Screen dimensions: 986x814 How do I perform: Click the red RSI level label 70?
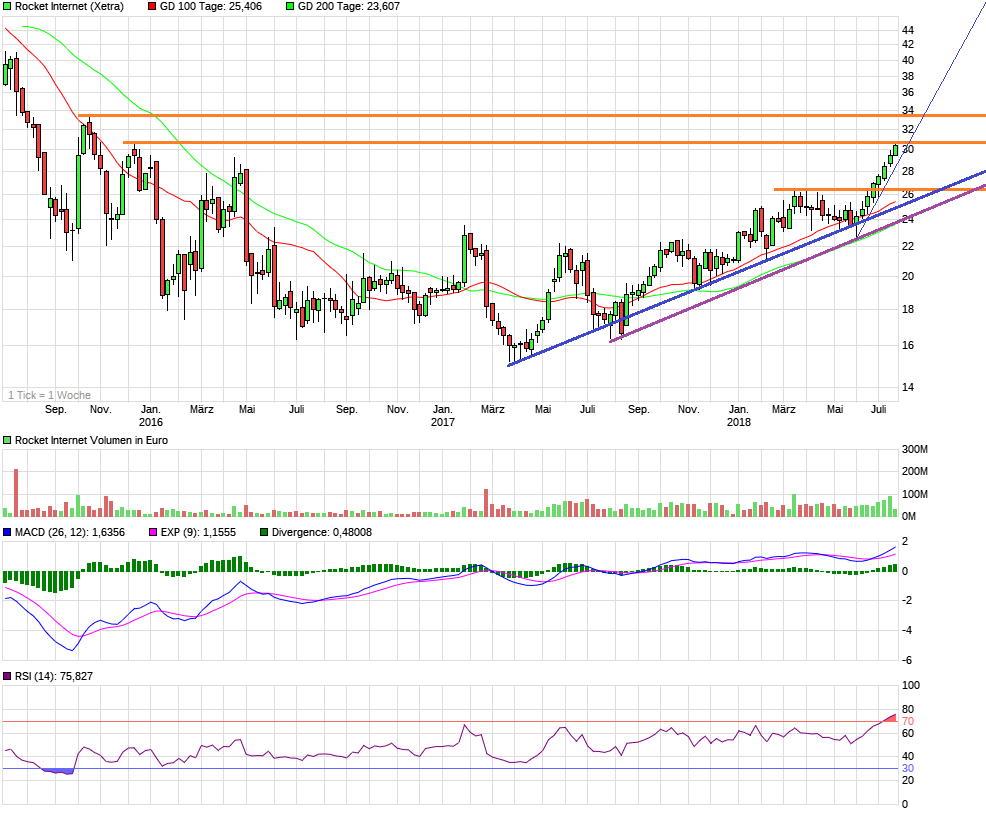[907, 722]
